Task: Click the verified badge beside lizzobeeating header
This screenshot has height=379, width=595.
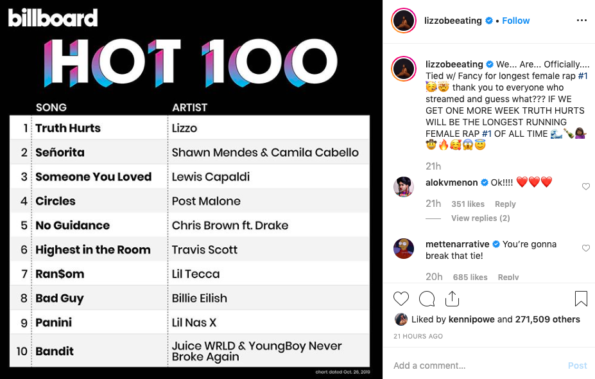Action: (489, 20)
